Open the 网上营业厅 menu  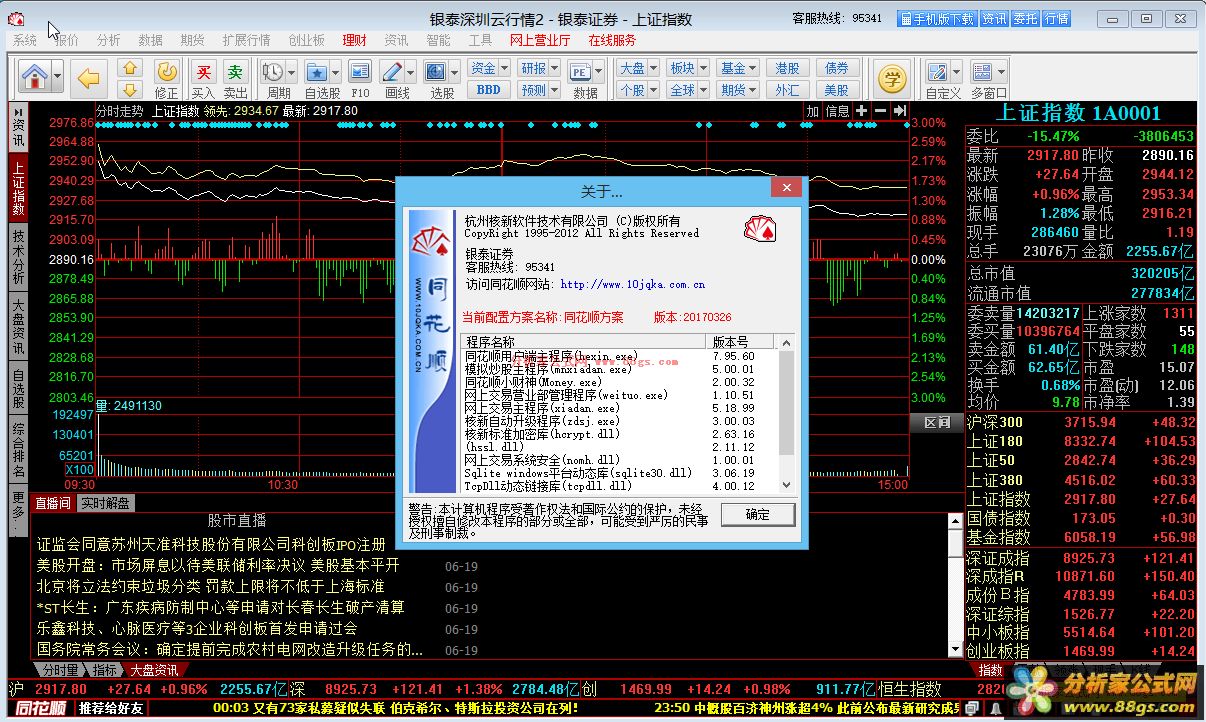pos(540,40)
